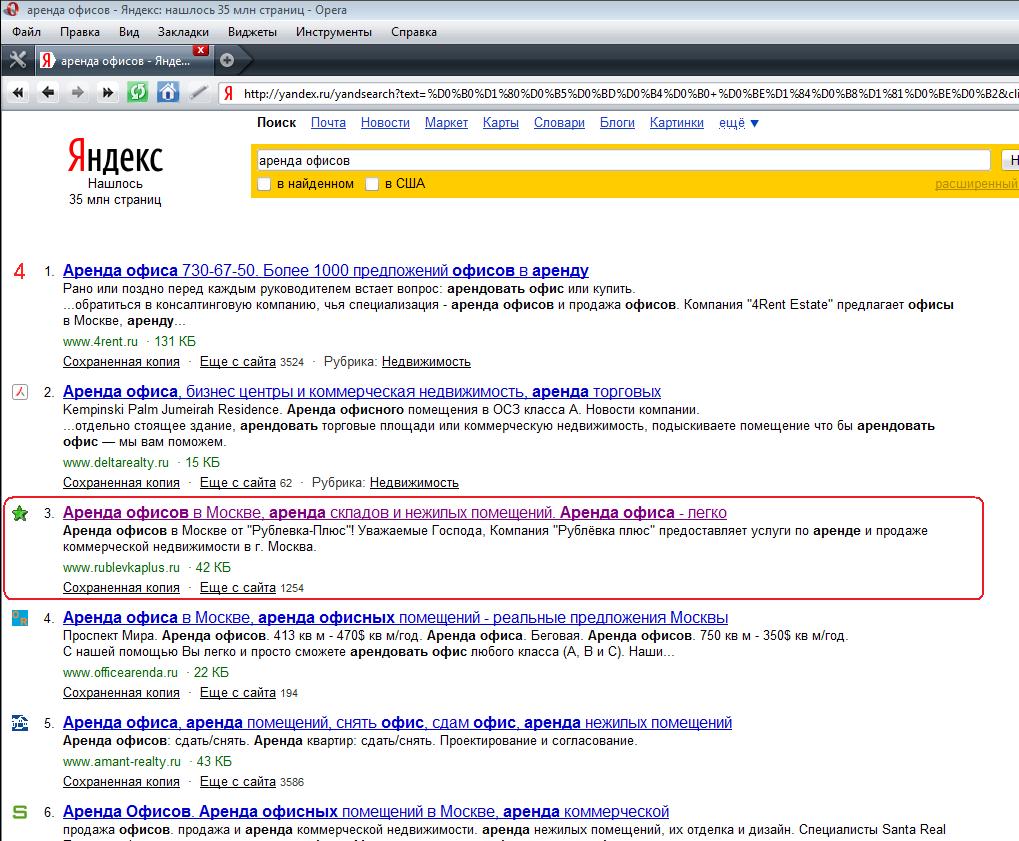
Task: Open the Вид menu
Action: 129,32
